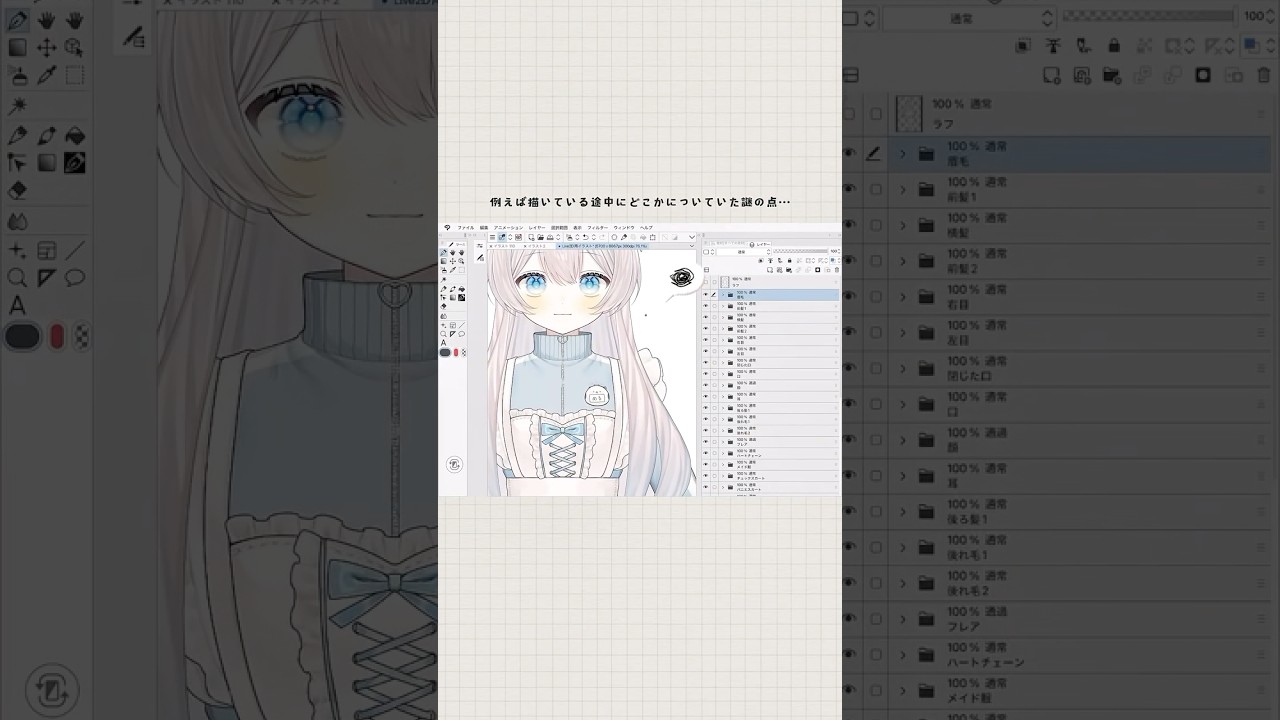The width and height of the screenshot is (1280, 720).
Task: Choose the Auto select magic wand in enlarged background
Action: tap(18, 105)
